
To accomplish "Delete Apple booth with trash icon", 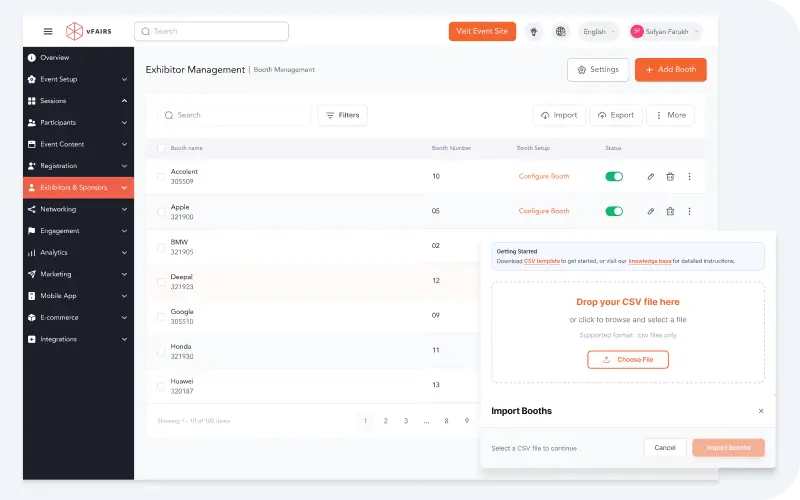I will 670,211.
